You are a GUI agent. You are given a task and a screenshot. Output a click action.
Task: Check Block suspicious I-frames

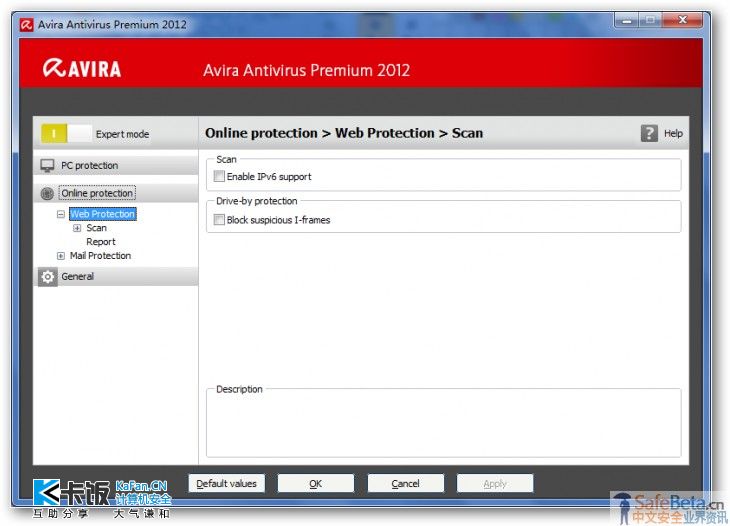219,219
